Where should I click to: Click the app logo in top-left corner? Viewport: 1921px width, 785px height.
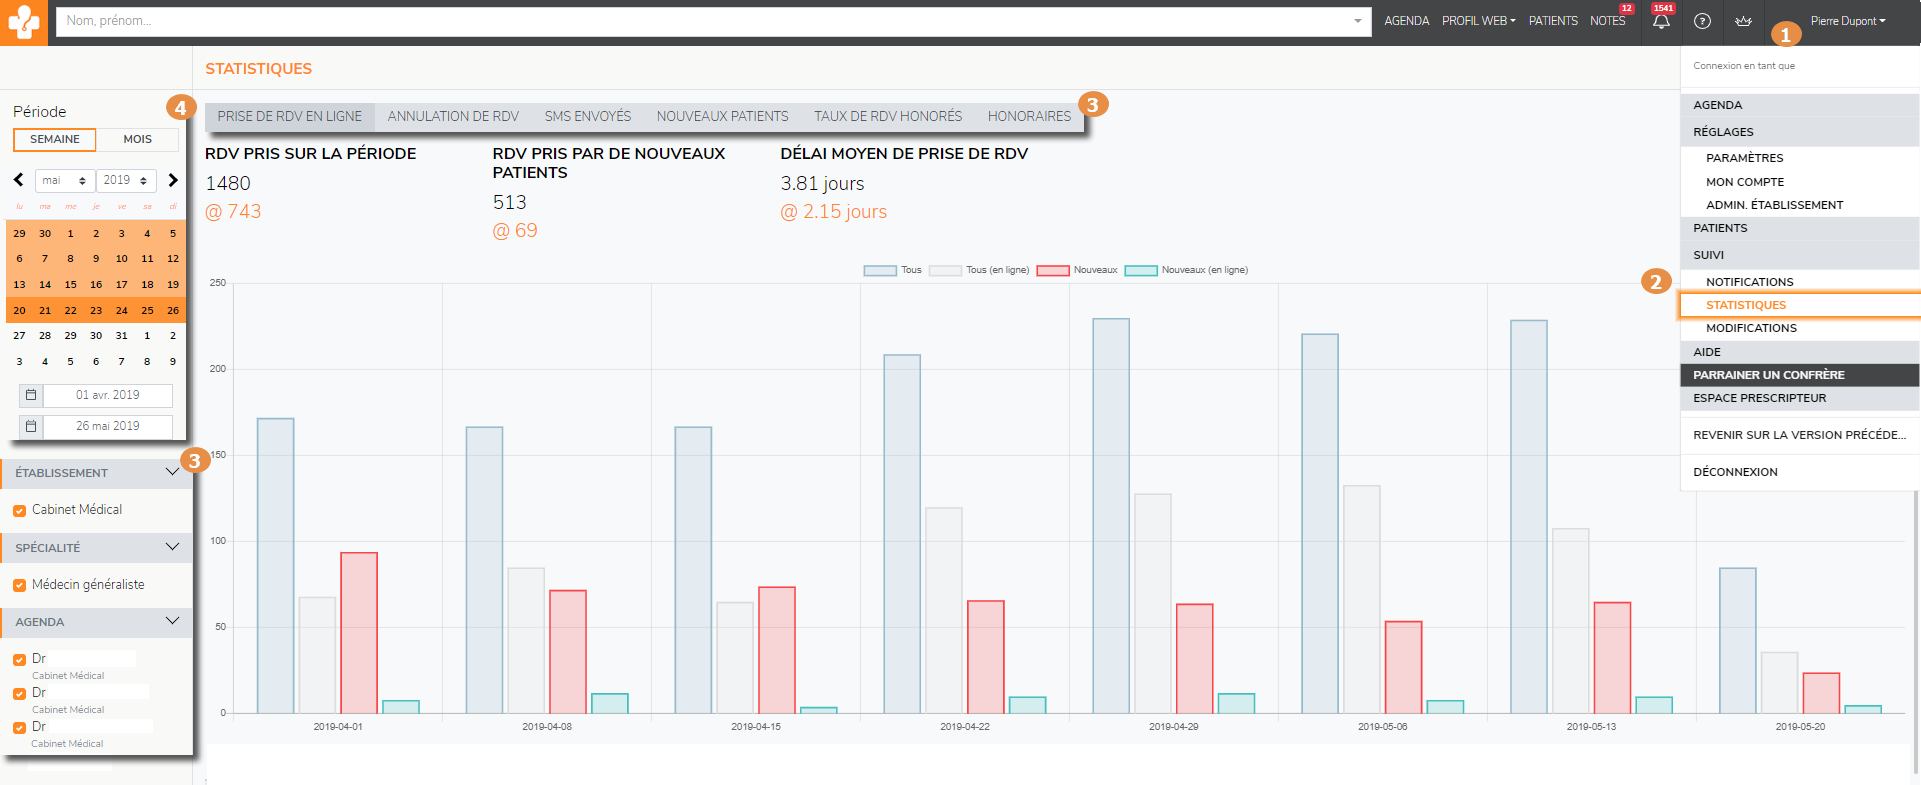click(23, 22)
